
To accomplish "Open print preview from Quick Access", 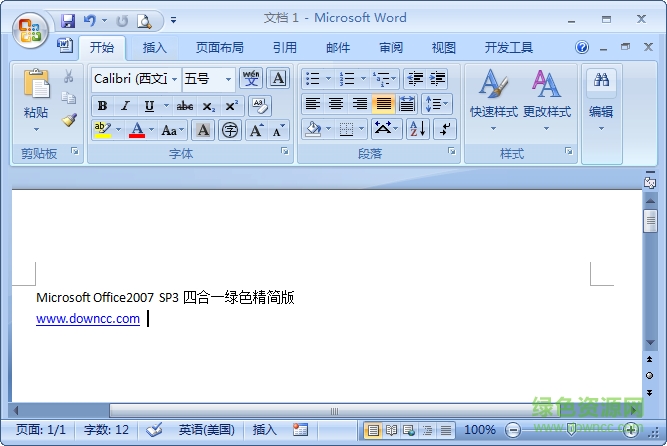I will (x=144, y=20).
